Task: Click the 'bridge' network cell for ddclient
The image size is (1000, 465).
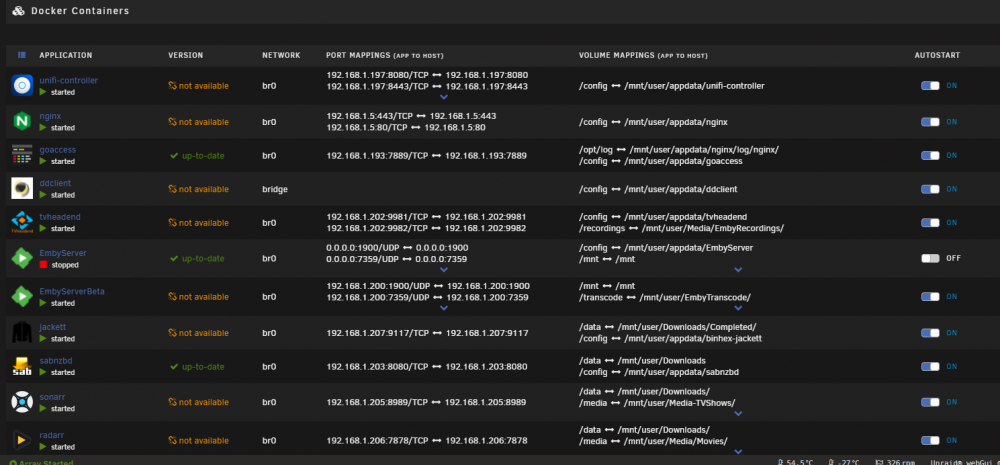Action: (x=275, y=189)
